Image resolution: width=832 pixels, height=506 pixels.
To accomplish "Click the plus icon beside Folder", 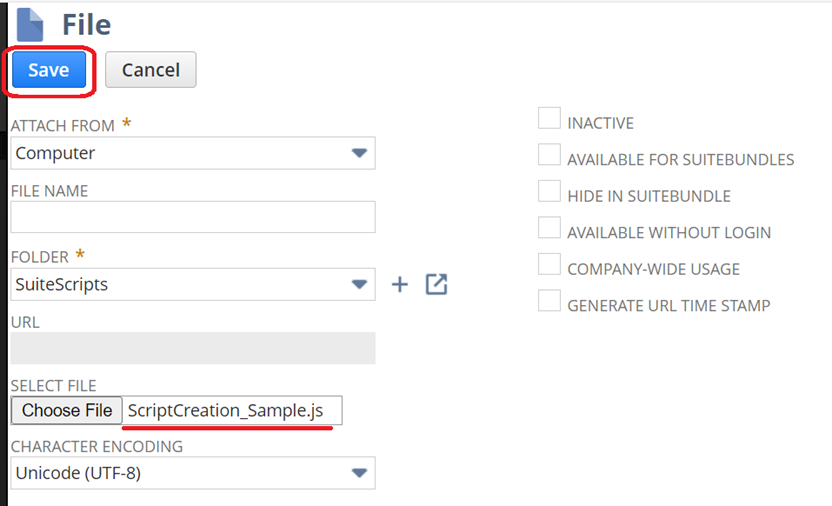I will click(x=400, y=285).
